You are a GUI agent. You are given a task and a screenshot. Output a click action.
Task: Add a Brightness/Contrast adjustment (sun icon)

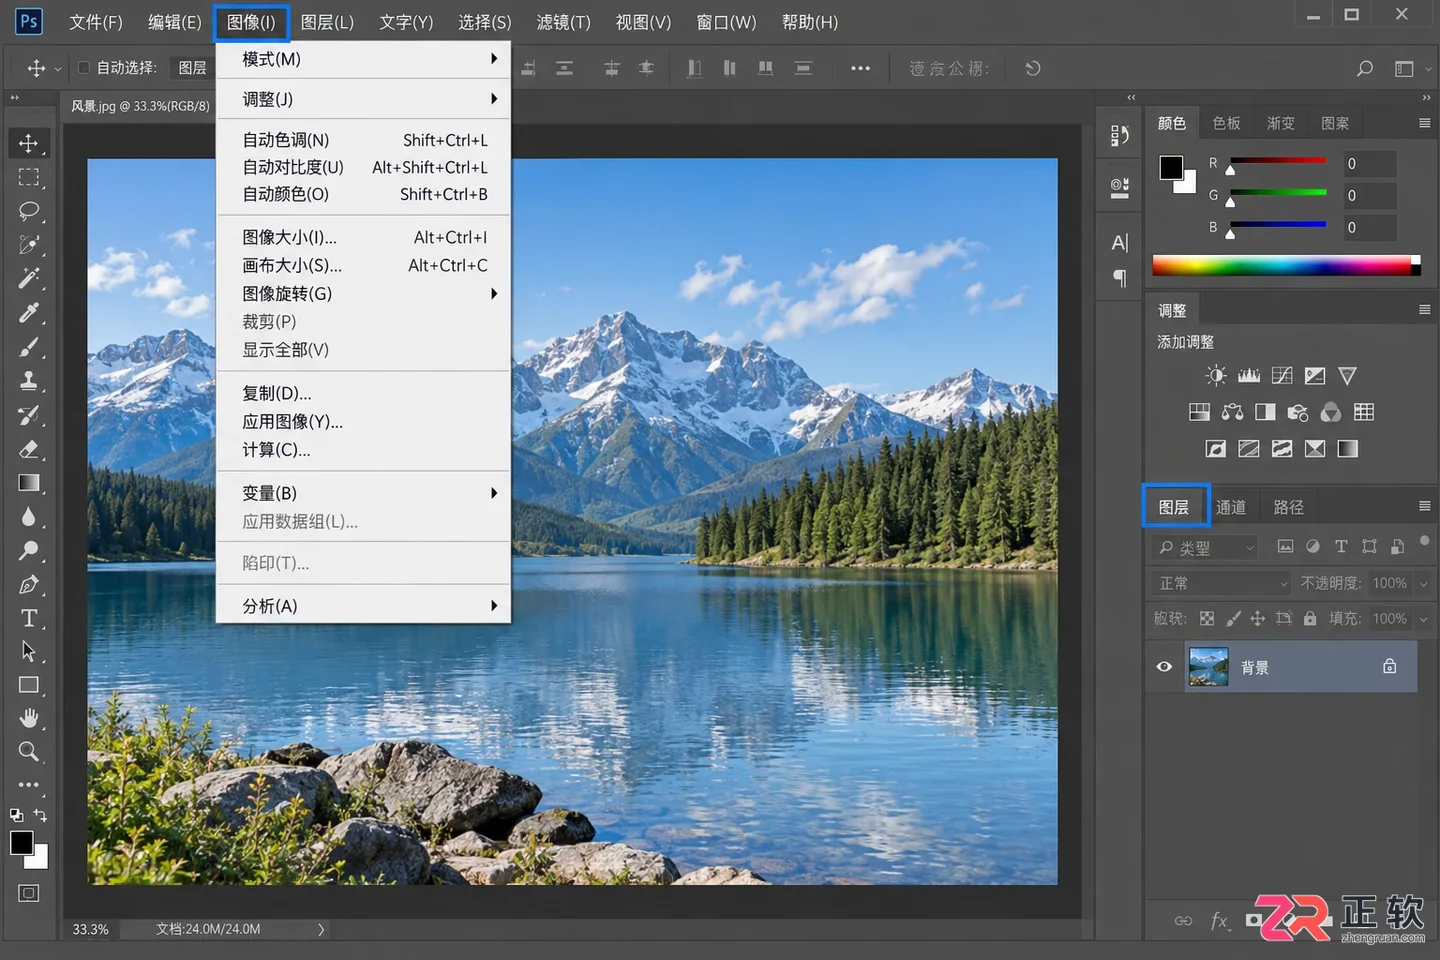coord(1216,376)
